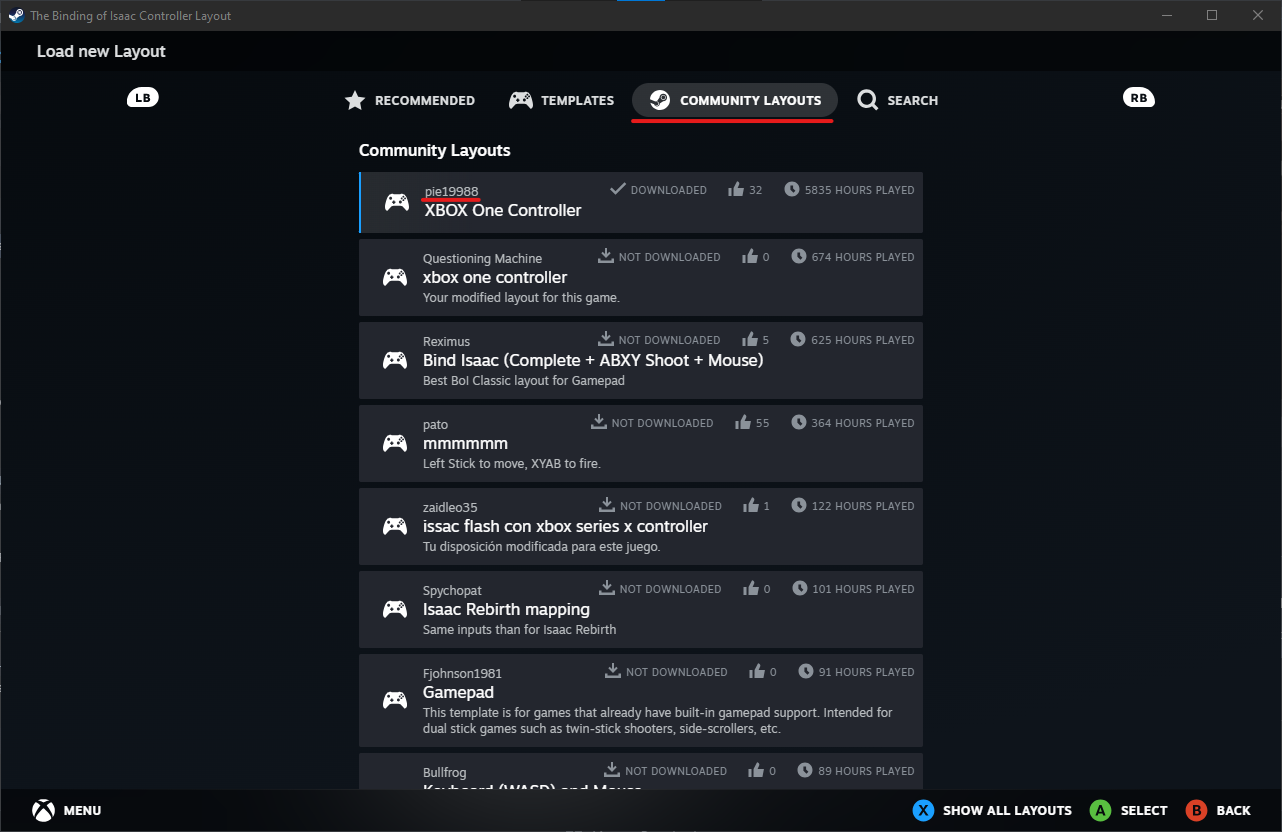Click the Downloaded checkmark on pie19988 layout
Screen dimensions: 1282x832
click(618, 189)
